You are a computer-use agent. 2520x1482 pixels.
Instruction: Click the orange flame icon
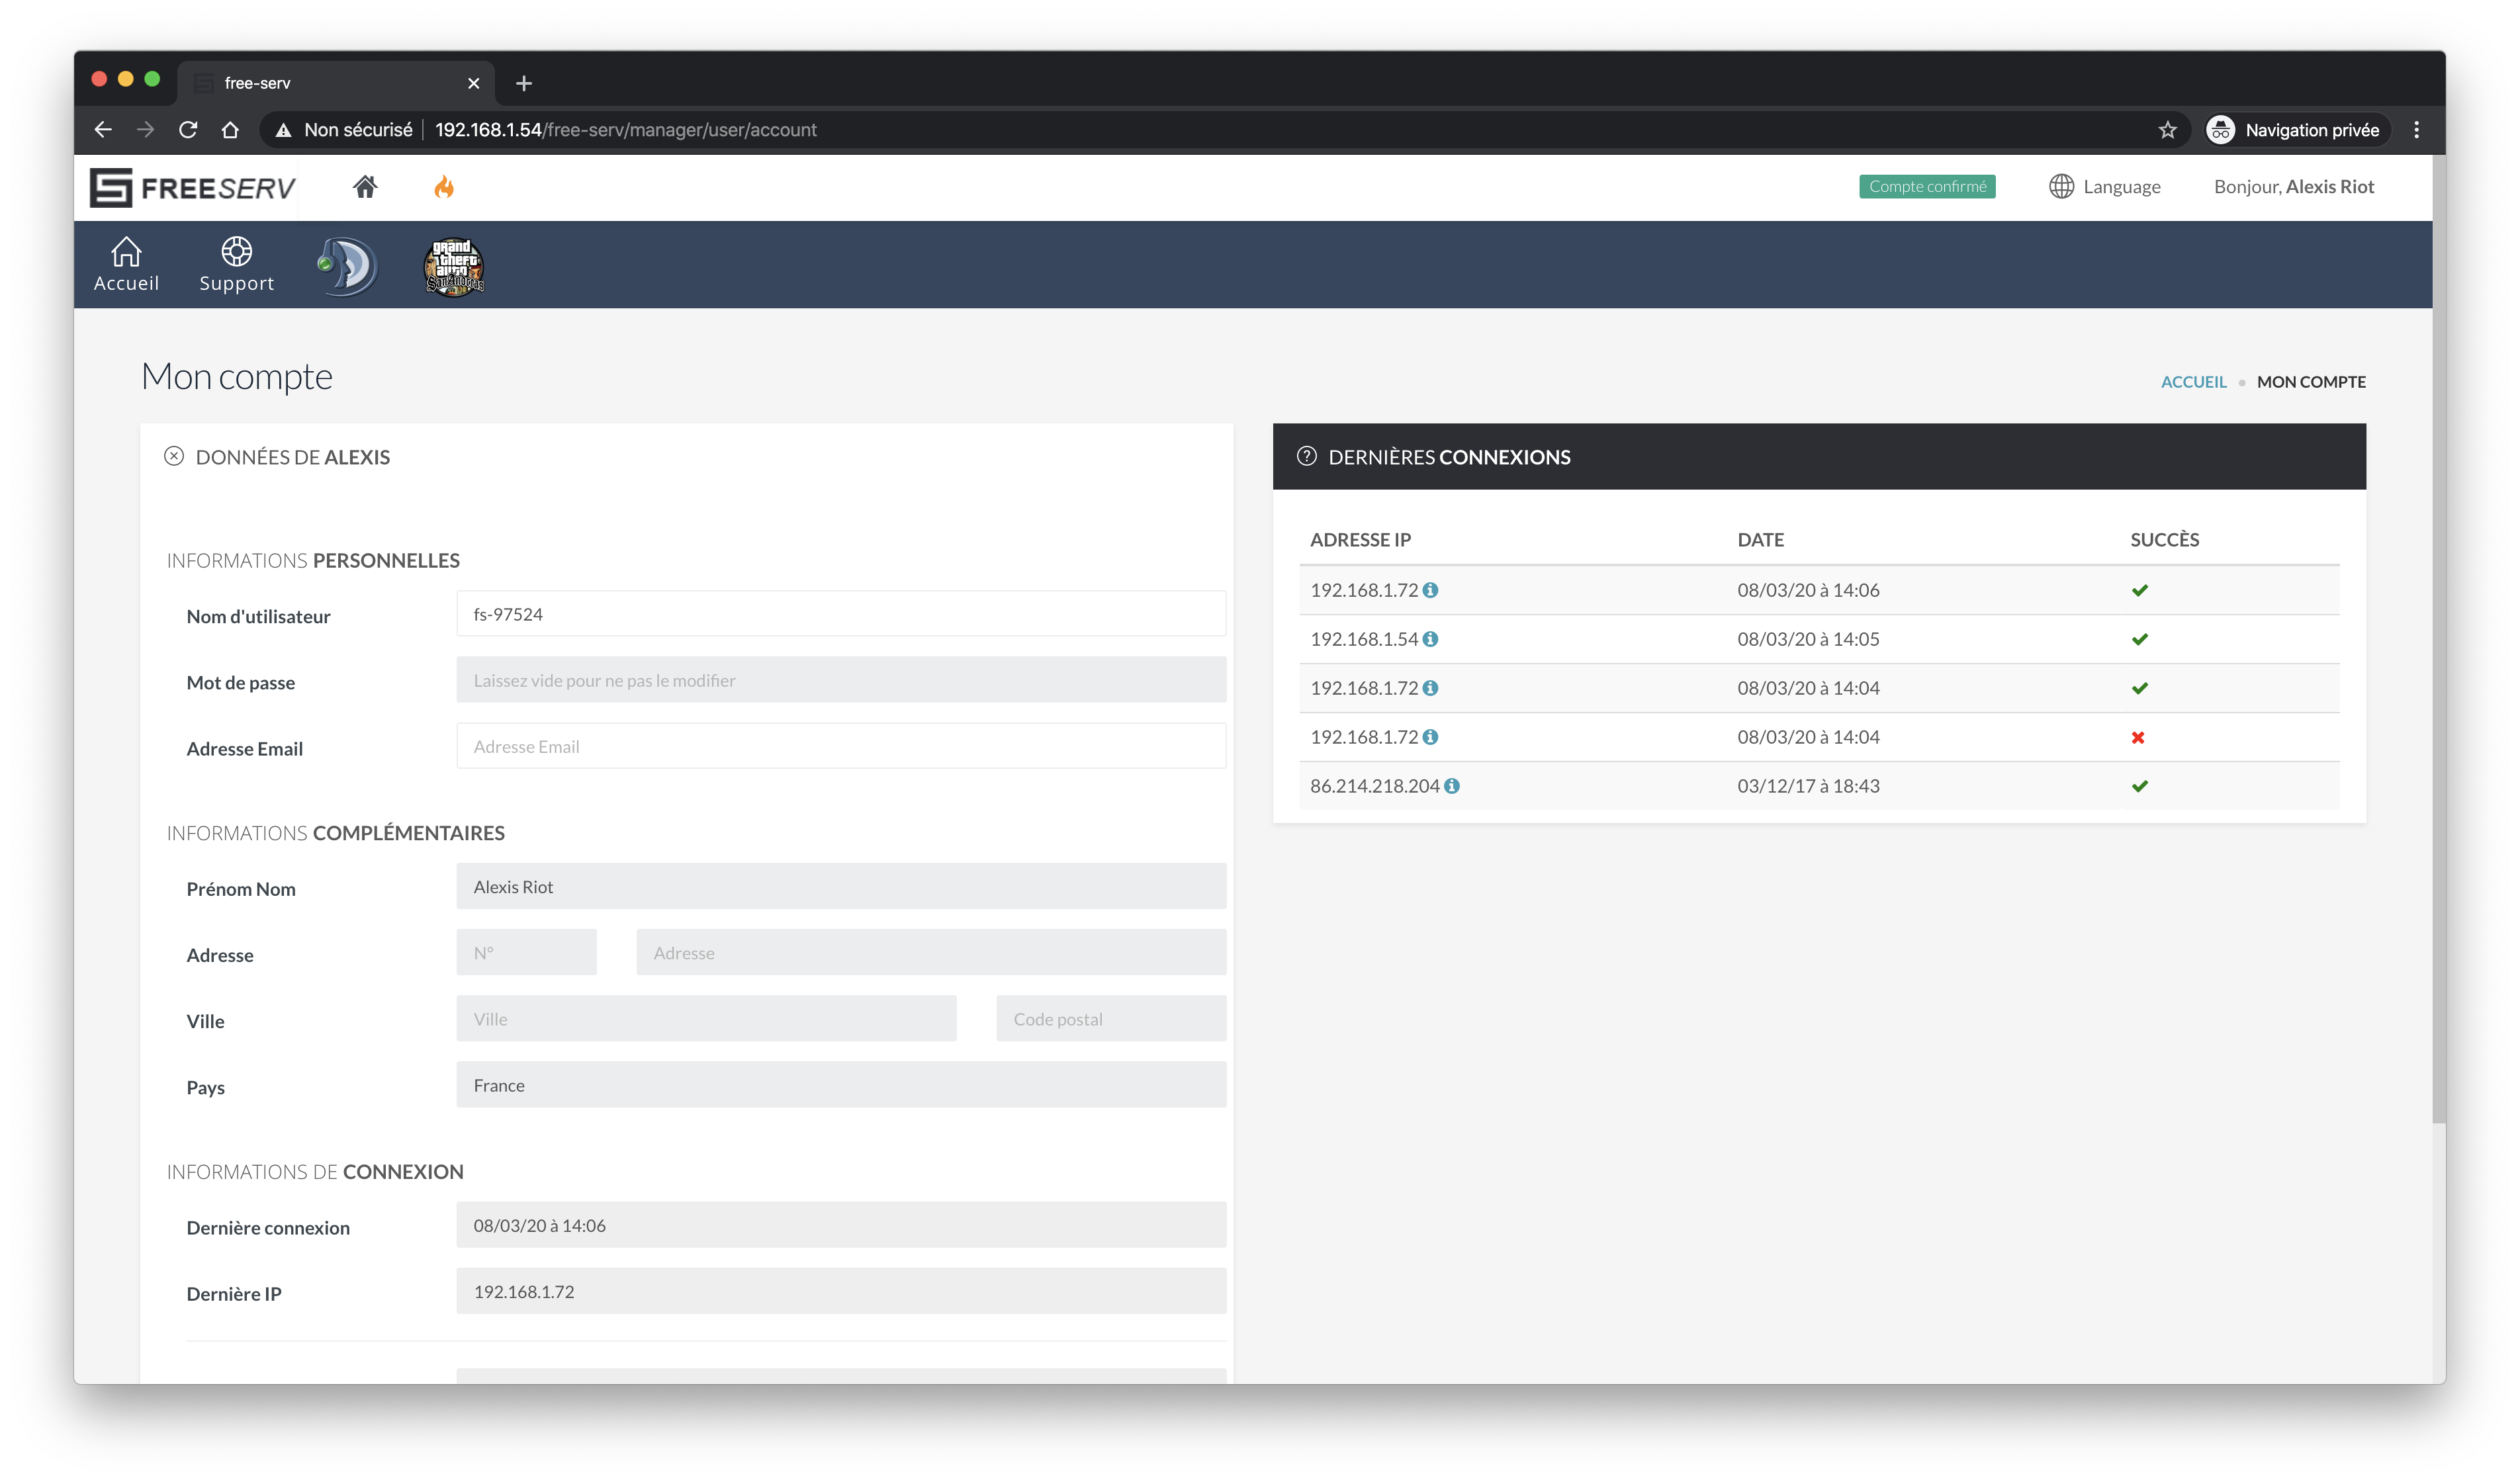click(x=444, y=187)
